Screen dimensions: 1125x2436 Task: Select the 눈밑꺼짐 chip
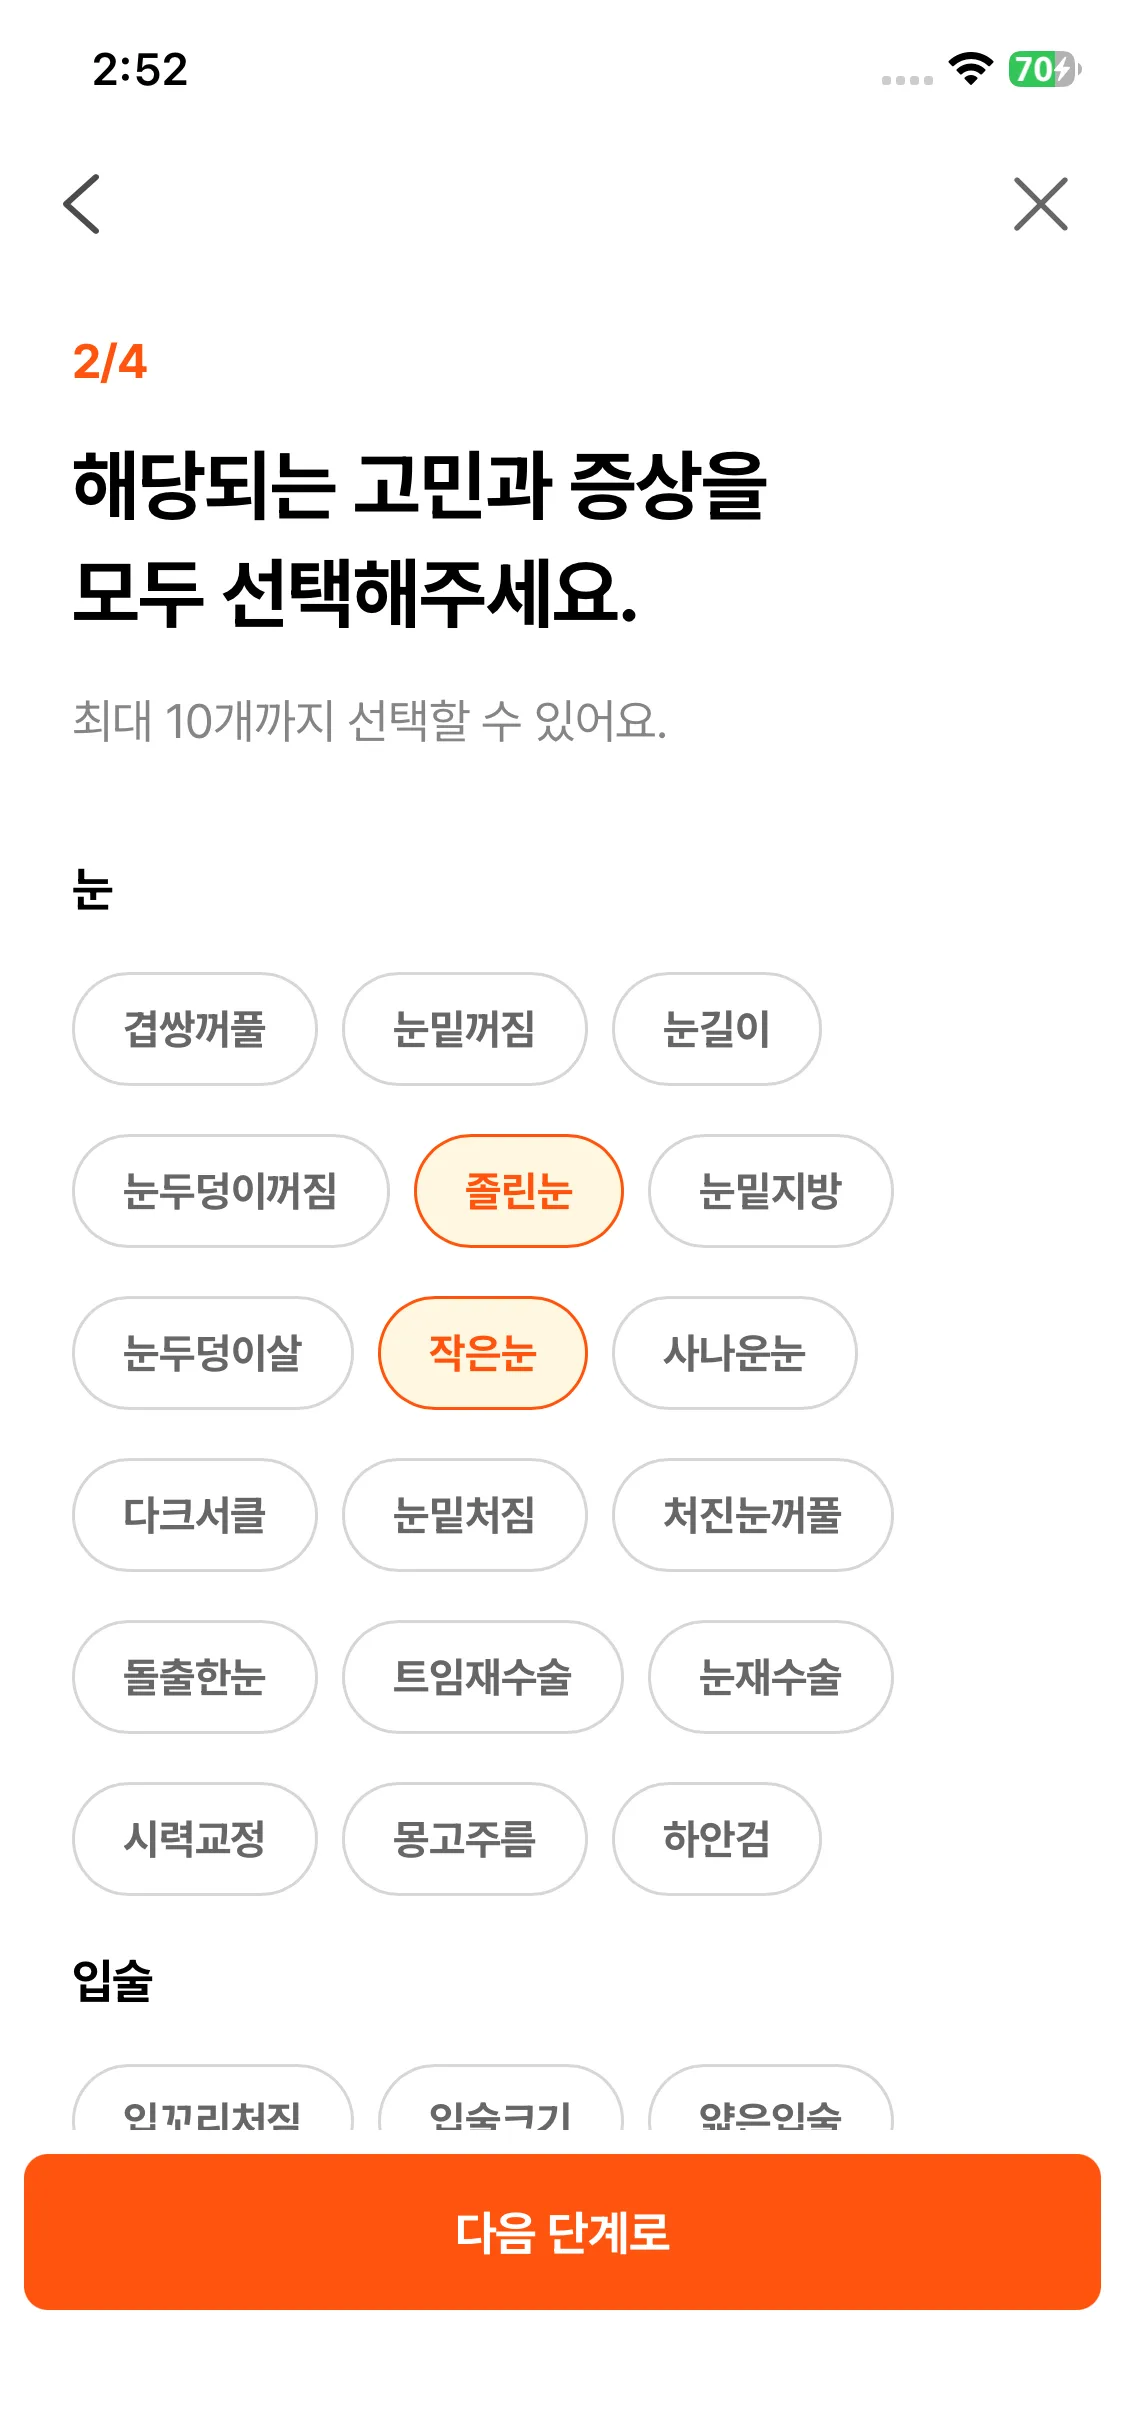click(464, 1029)
